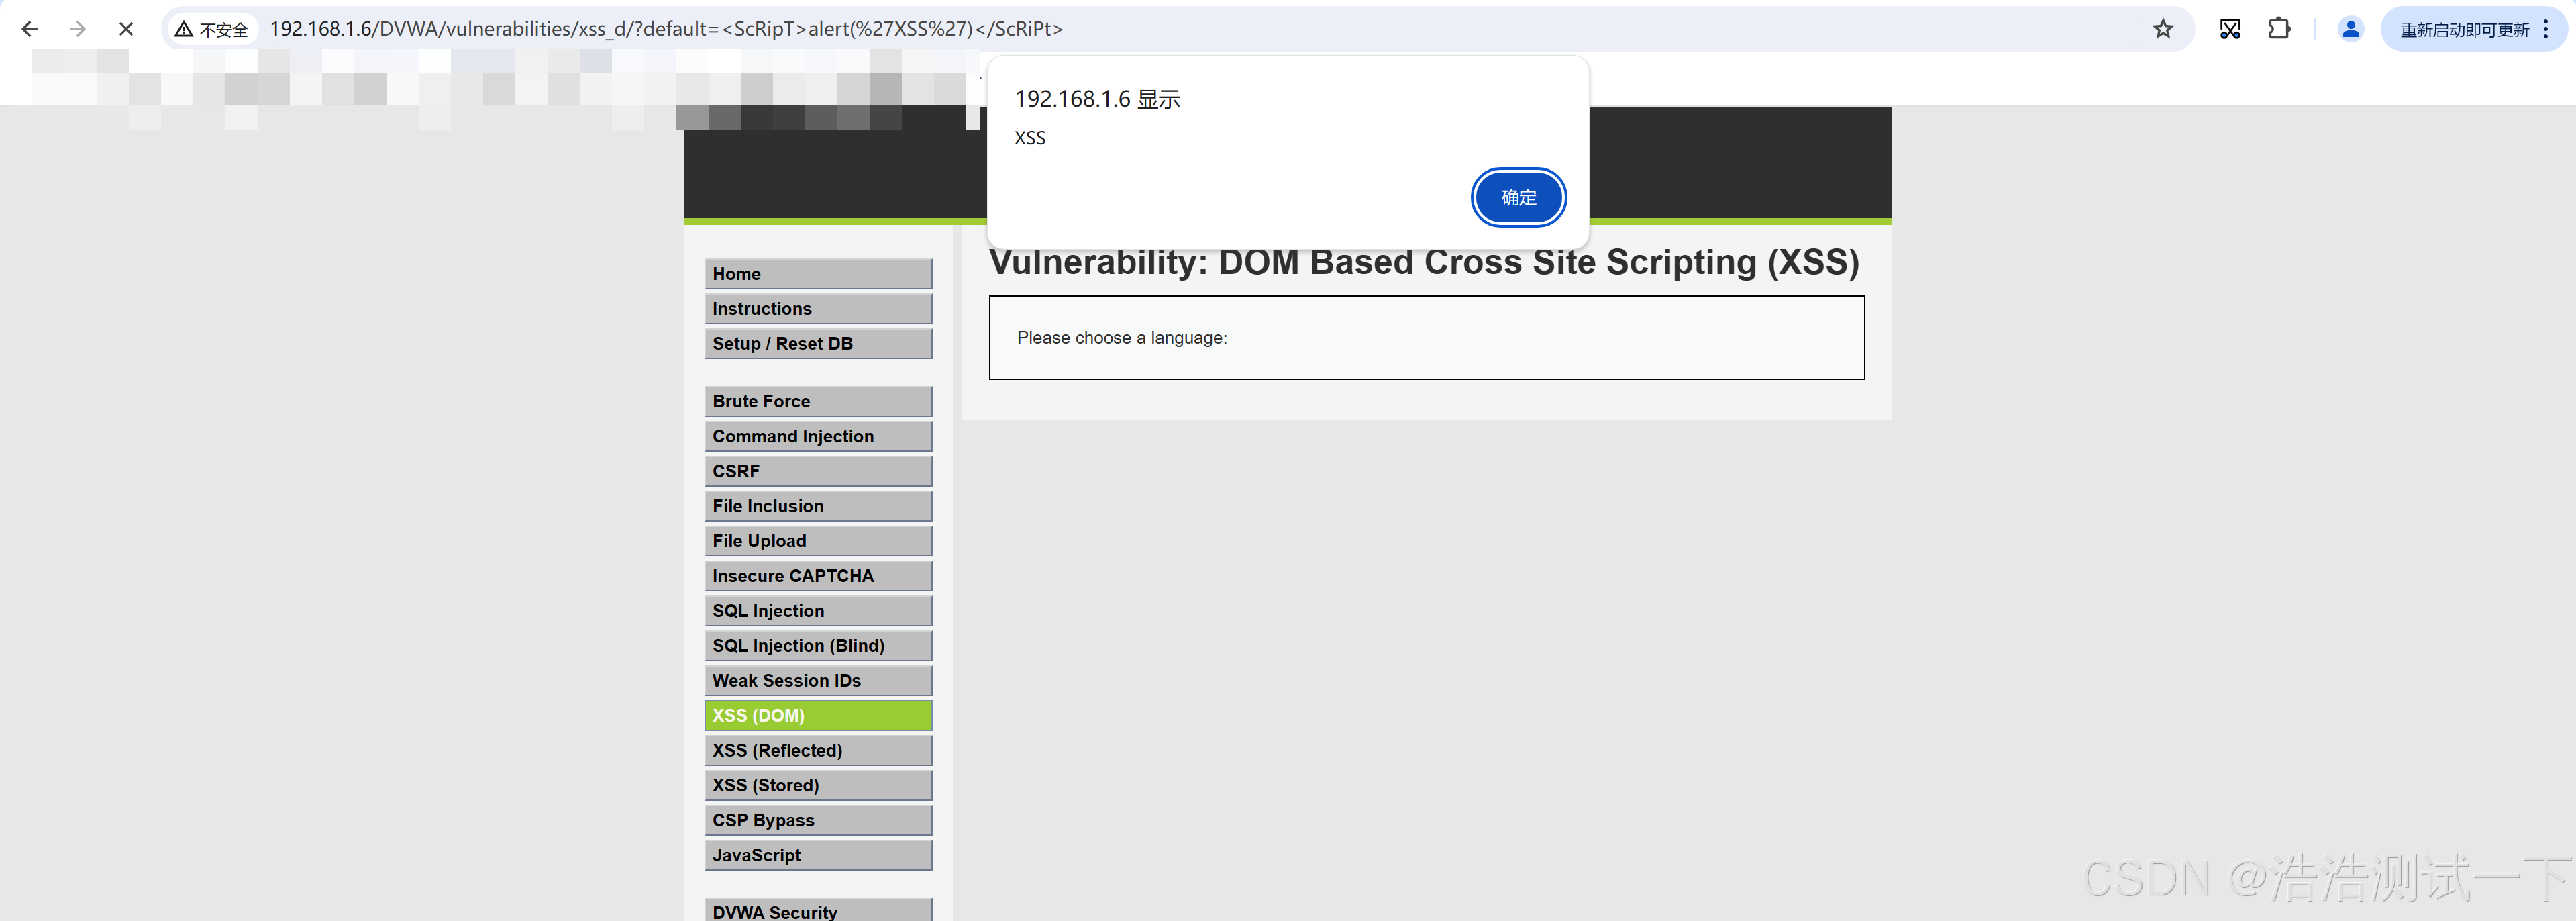
Task: Open Instructions menu item
Action: 817,309
